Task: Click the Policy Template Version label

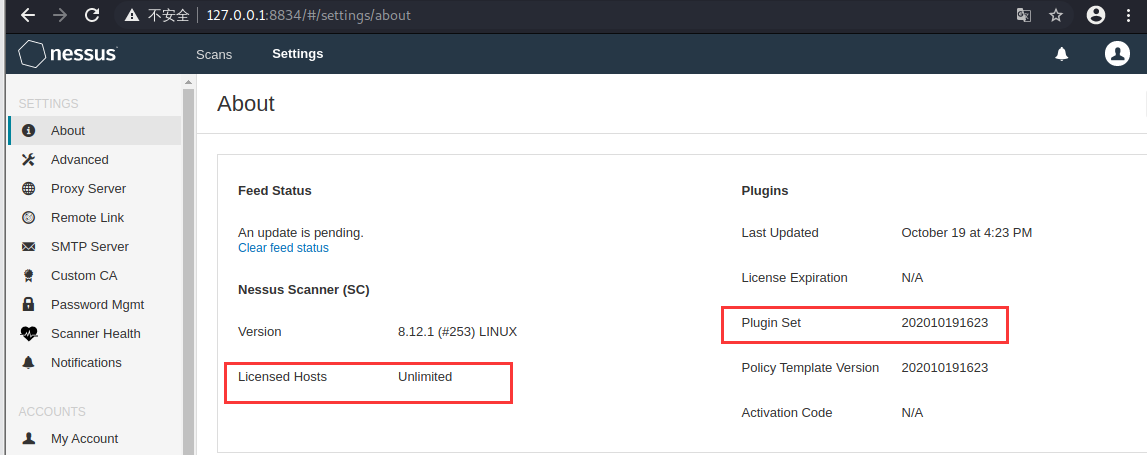Action: (810, 367)
